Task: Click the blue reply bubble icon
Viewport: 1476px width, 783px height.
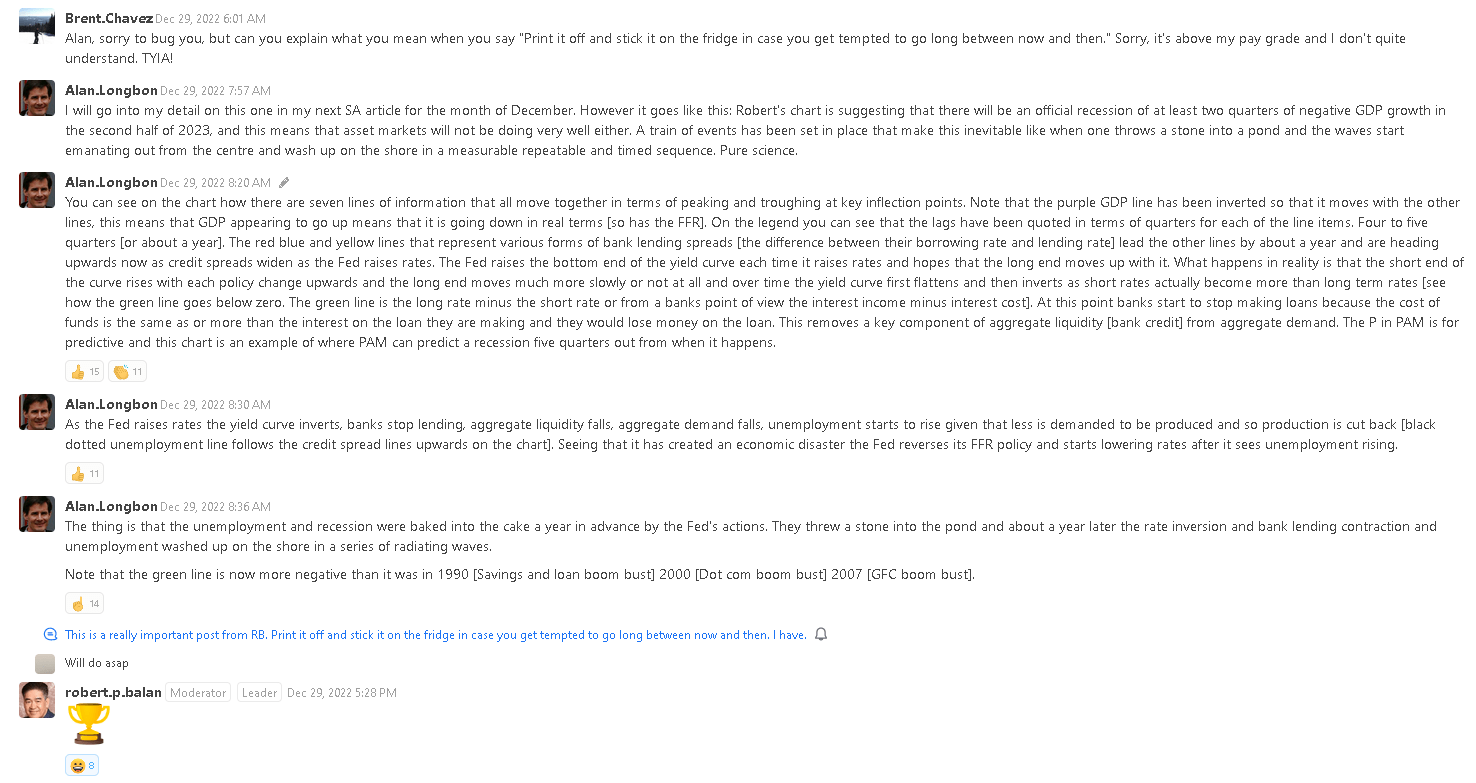Action: pos(50,634)
